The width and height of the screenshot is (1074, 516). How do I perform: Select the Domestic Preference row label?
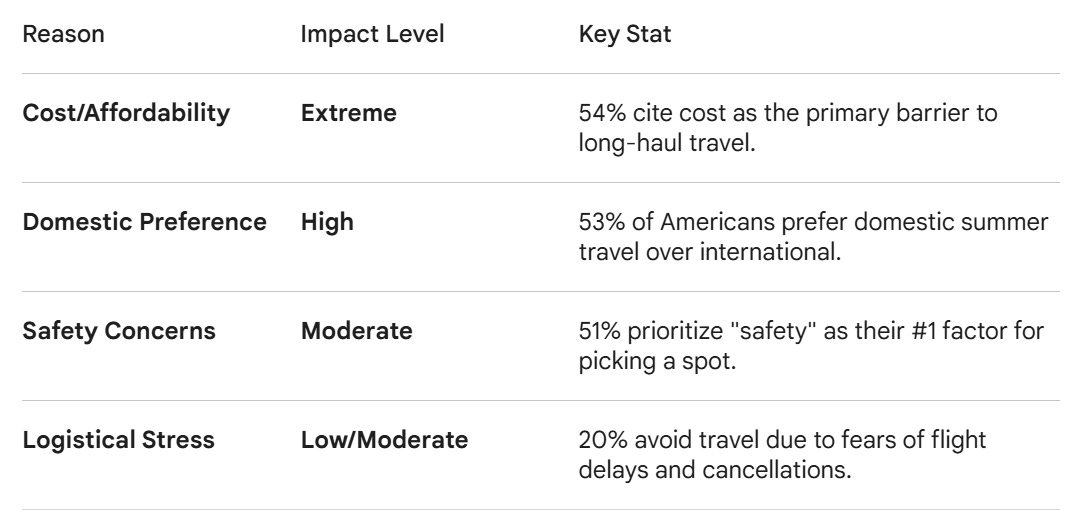point(145,222)
